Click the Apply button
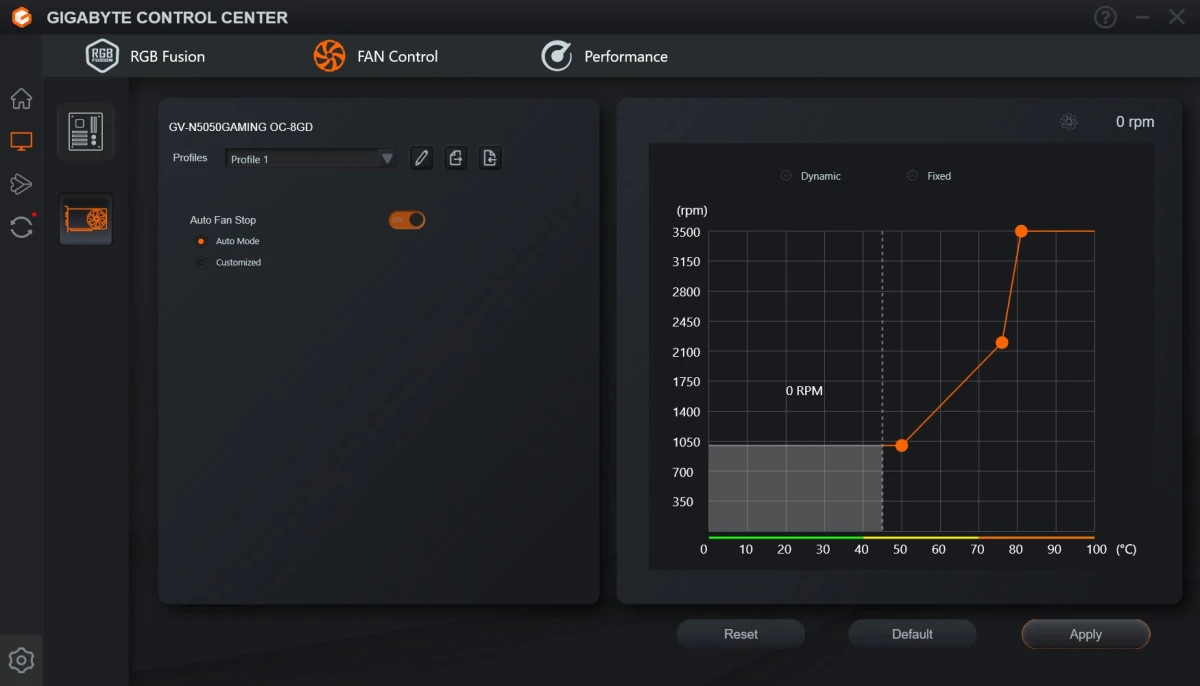 pos(1085,633)
